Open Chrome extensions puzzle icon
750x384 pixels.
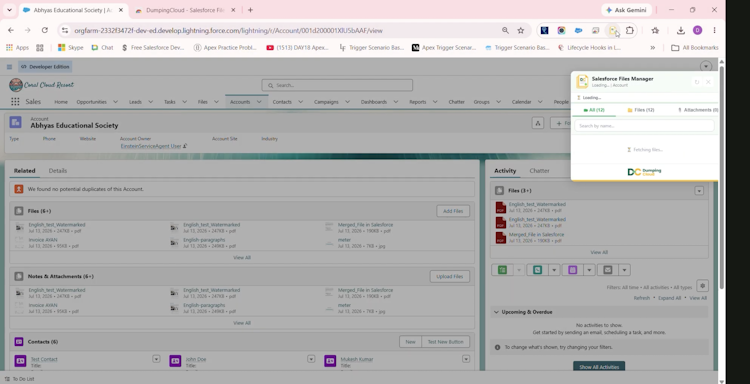(630, 31)
